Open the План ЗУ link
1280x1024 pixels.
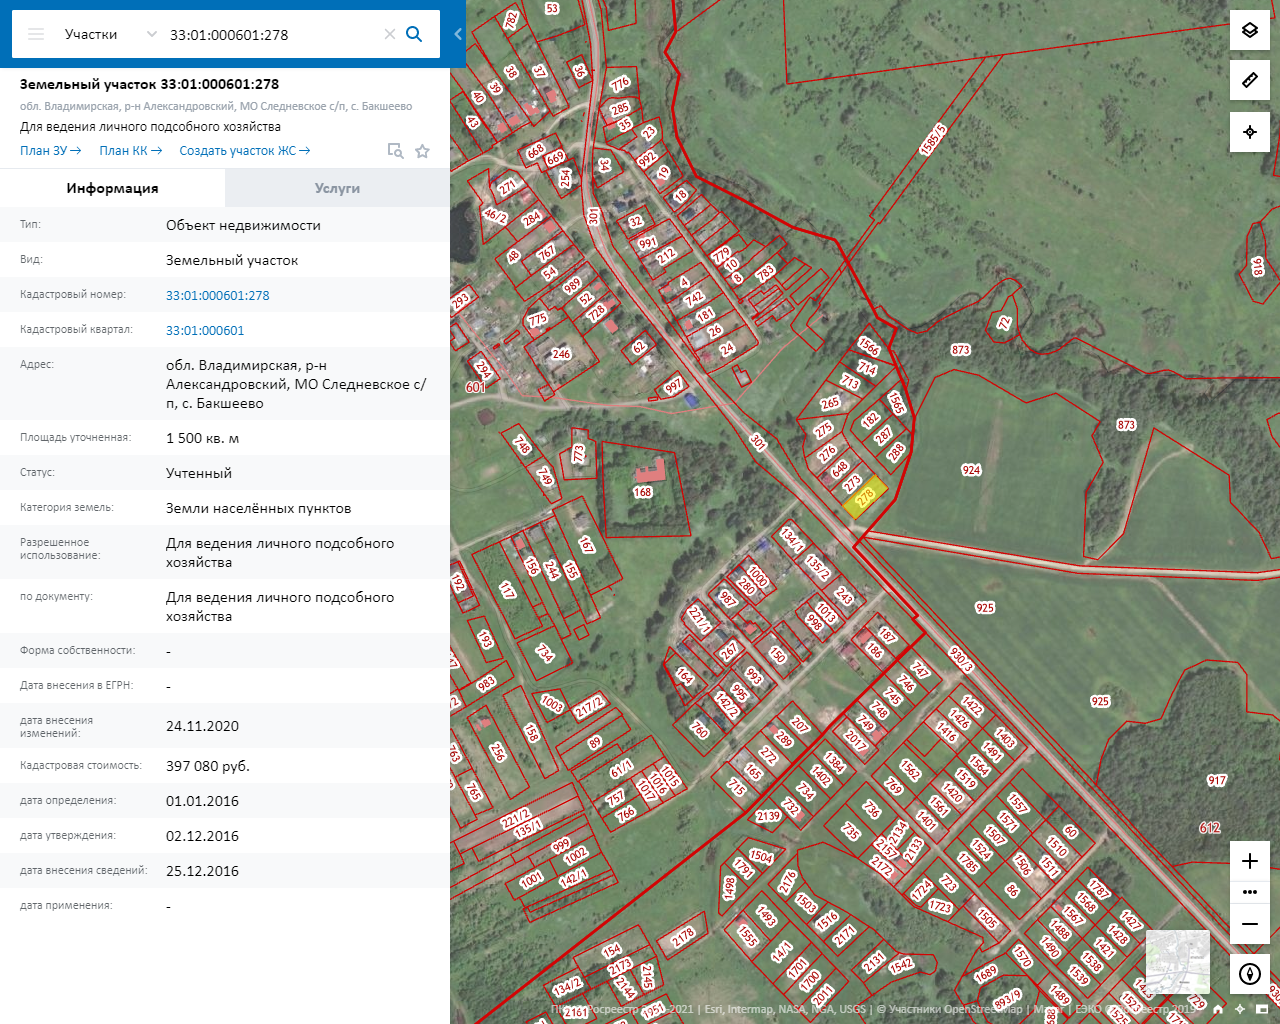point(50,151)
